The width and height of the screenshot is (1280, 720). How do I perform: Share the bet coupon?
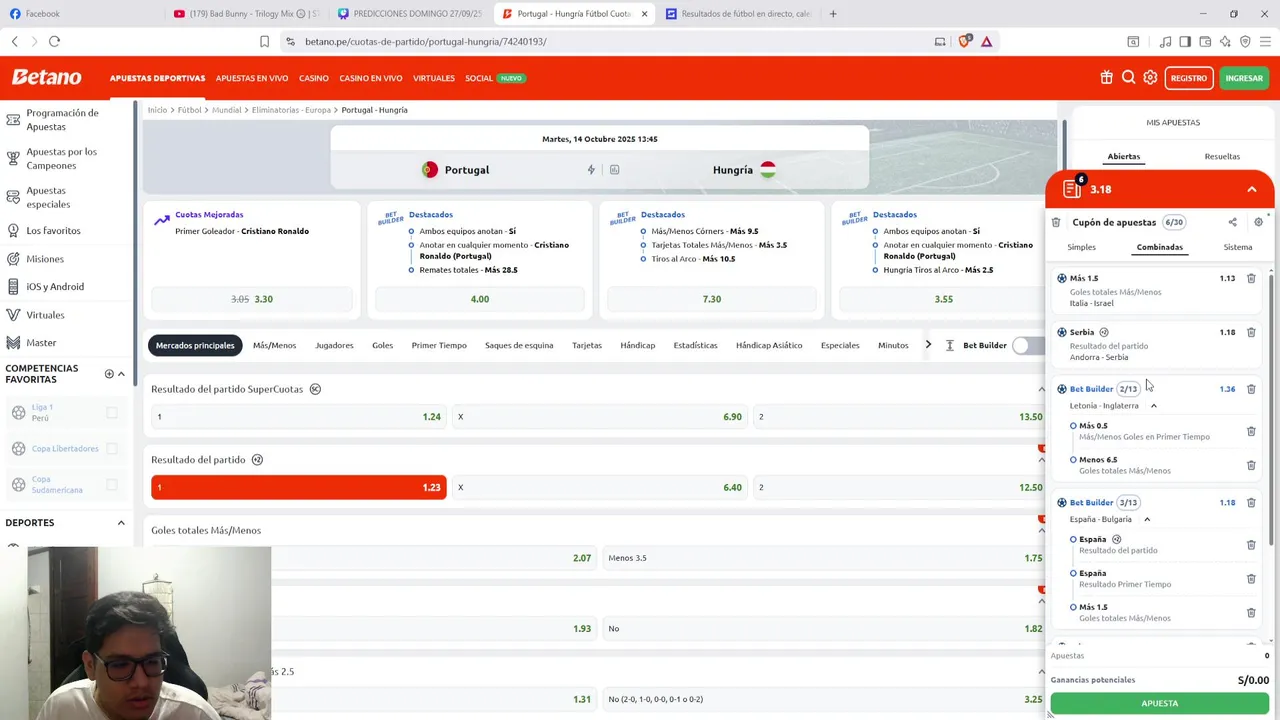[1232, 222]
